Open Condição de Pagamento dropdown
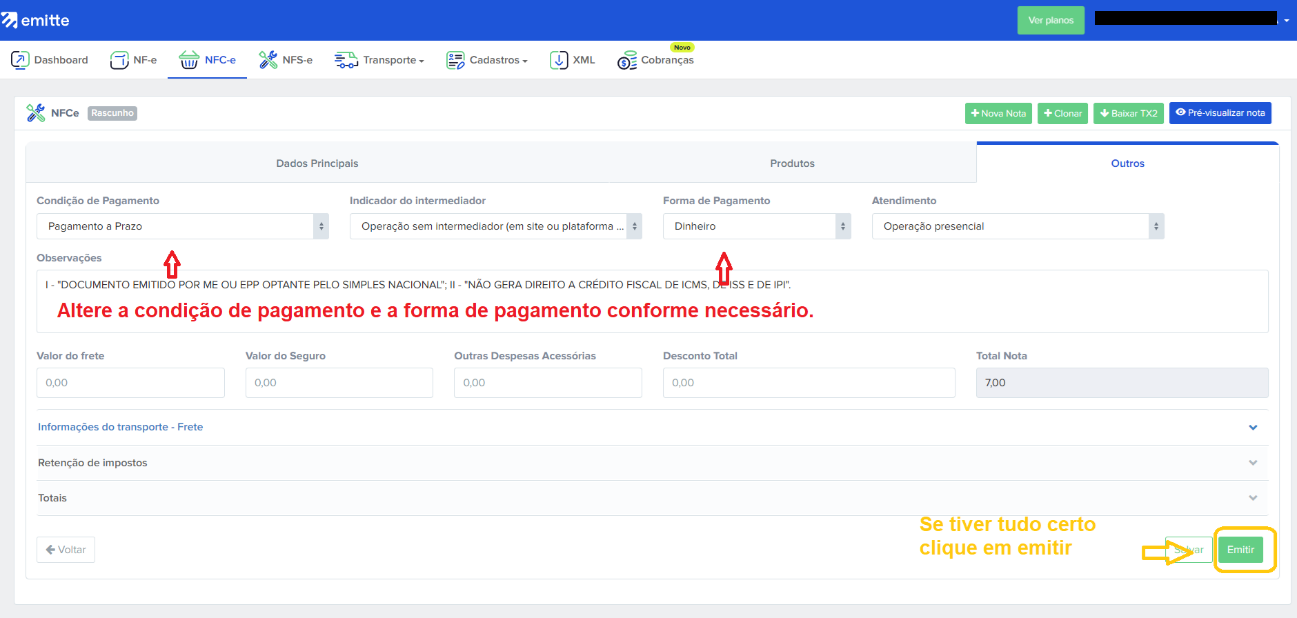The image size is (1297, 618). (x=183, y=226)
